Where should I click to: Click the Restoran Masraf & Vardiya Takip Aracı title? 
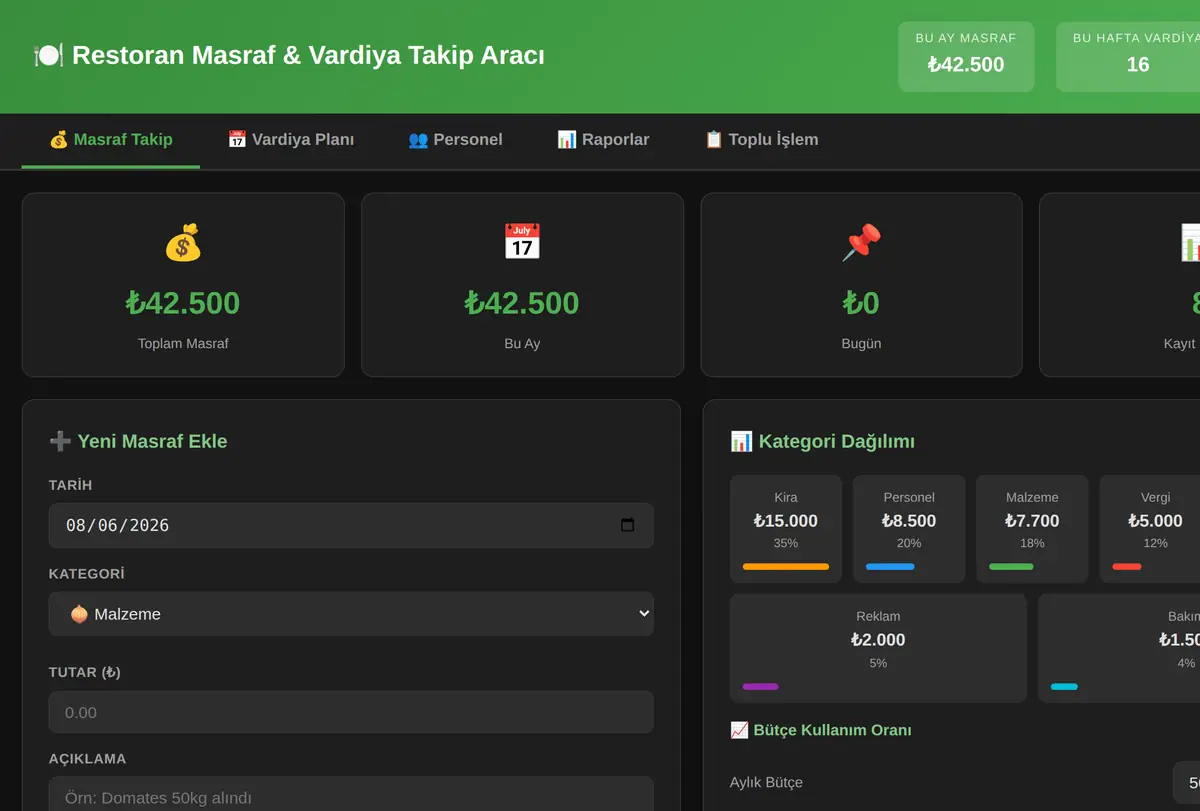pos(308,55)
